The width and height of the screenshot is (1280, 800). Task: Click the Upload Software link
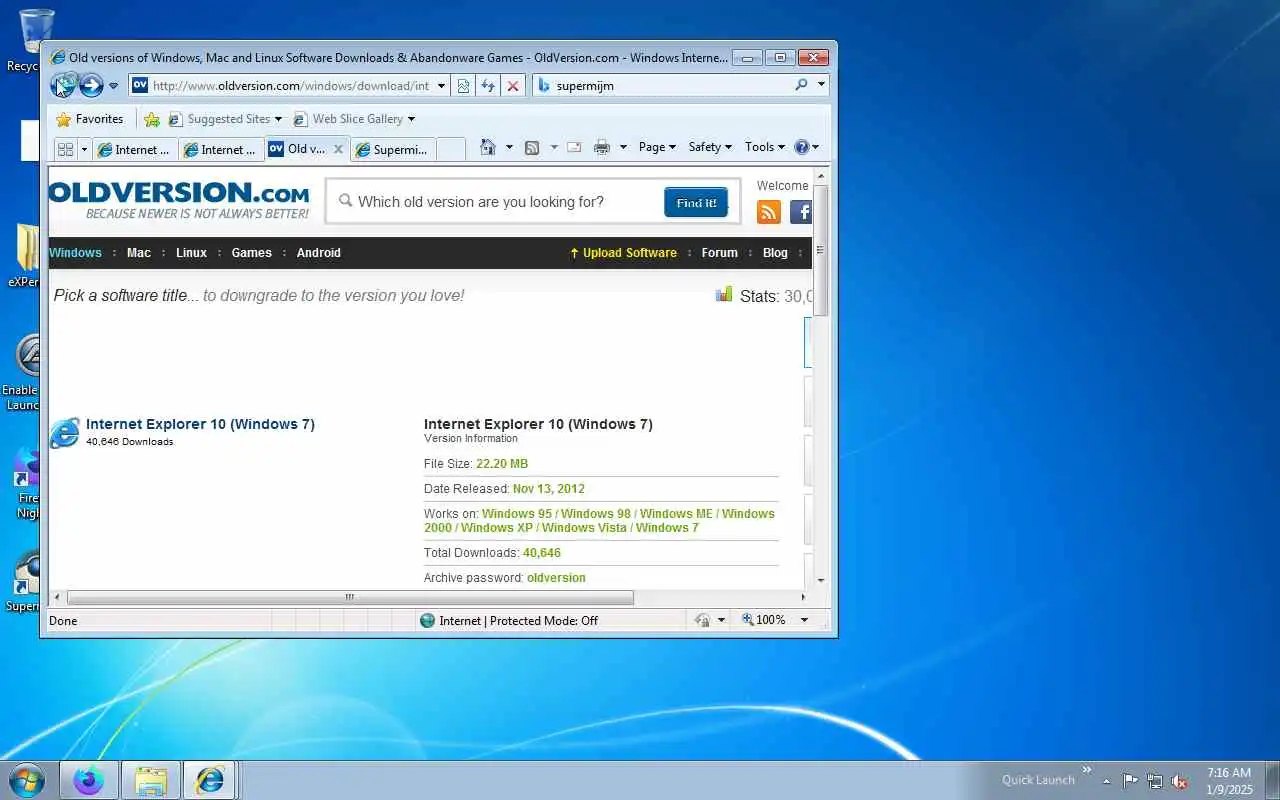pyautogui.click(x=623, y=253)
